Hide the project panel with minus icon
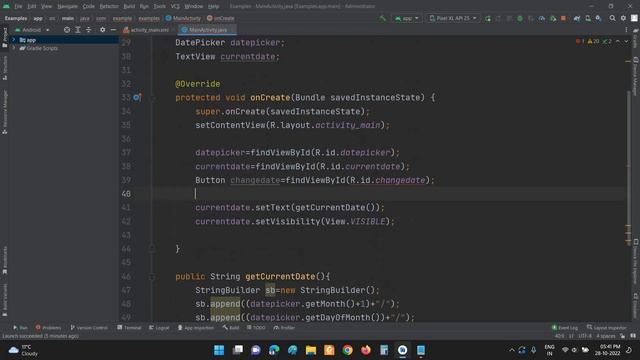 click(x=113, y=30)
